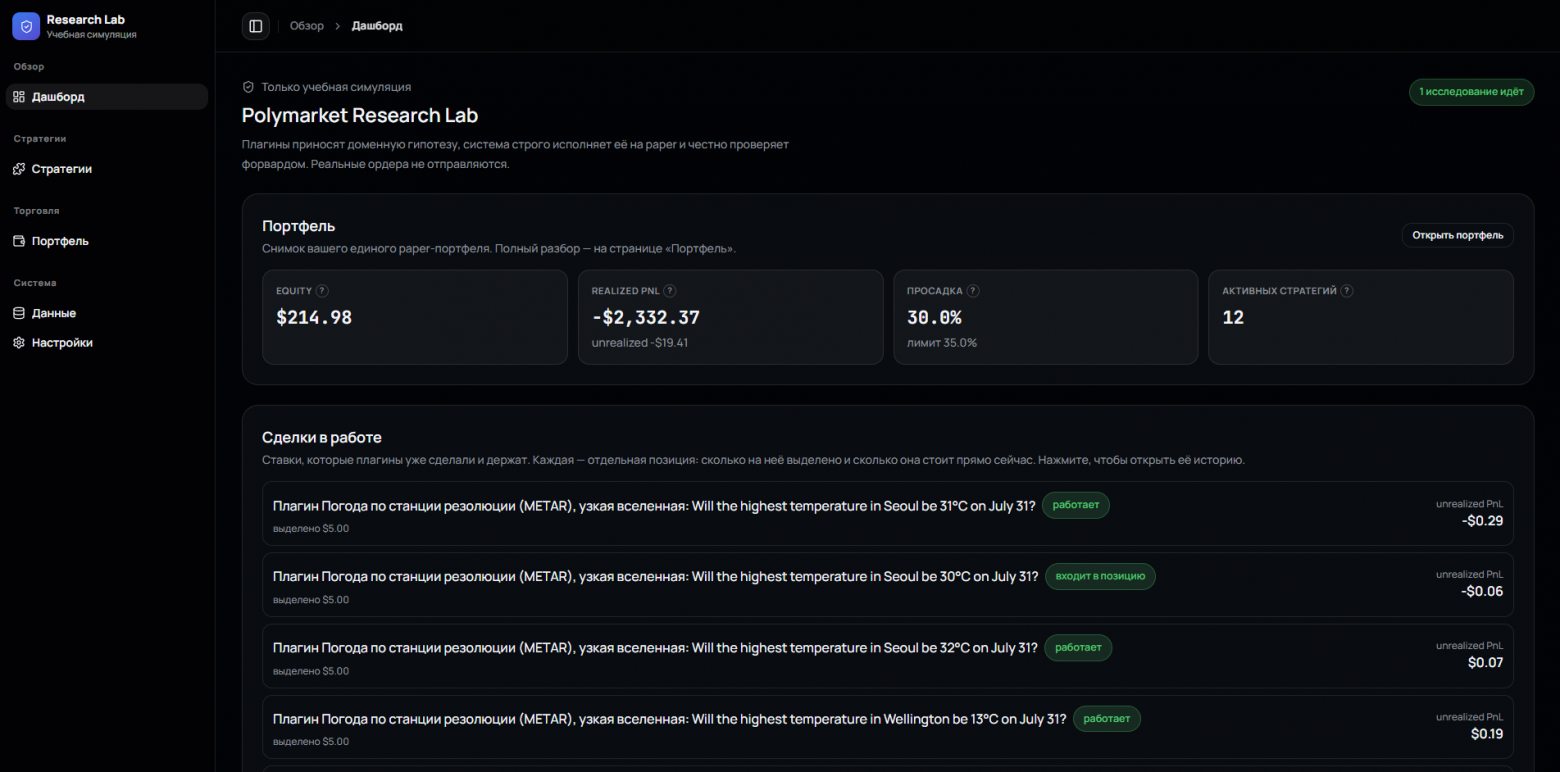Click the Данные database icon in sidebar
Viewport: 1560px width, 772px height.
19,313
